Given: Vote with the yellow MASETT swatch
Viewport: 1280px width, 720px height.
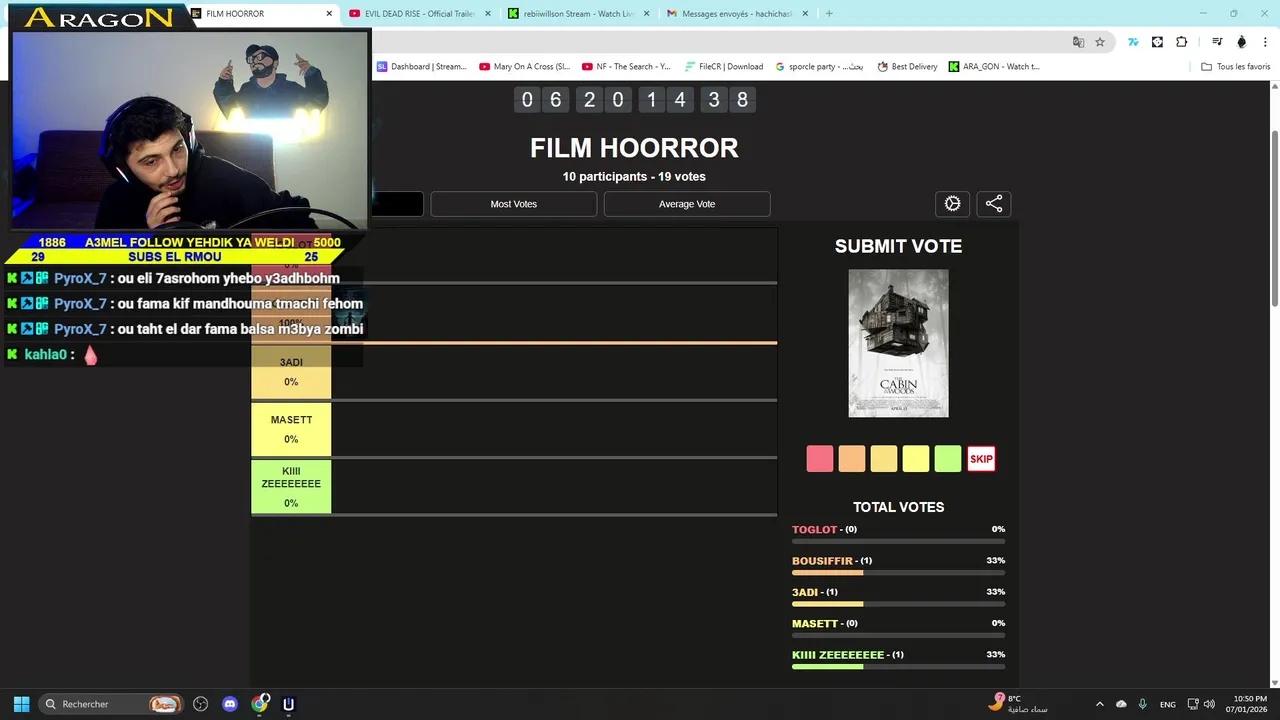Looking at the screenshot, I should pos(916,459).
